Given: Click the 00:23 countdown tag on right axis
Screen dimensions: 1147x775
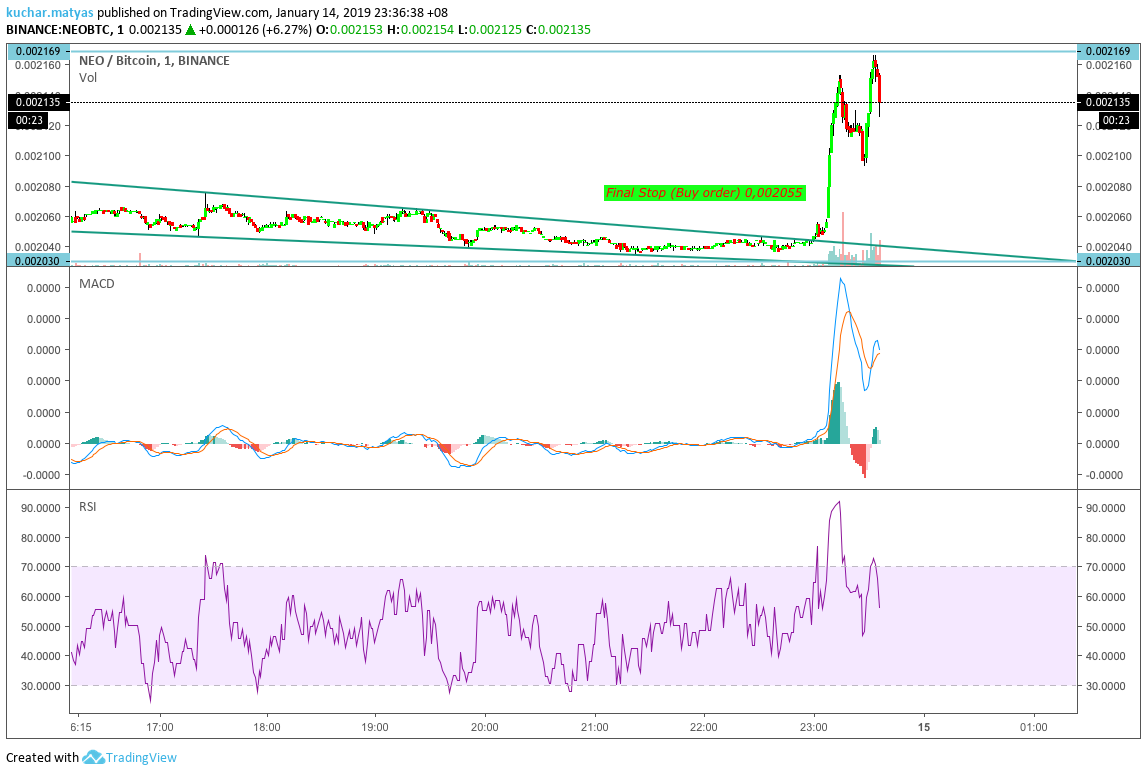Looking at the screenshot, I should click(1116, 120).
